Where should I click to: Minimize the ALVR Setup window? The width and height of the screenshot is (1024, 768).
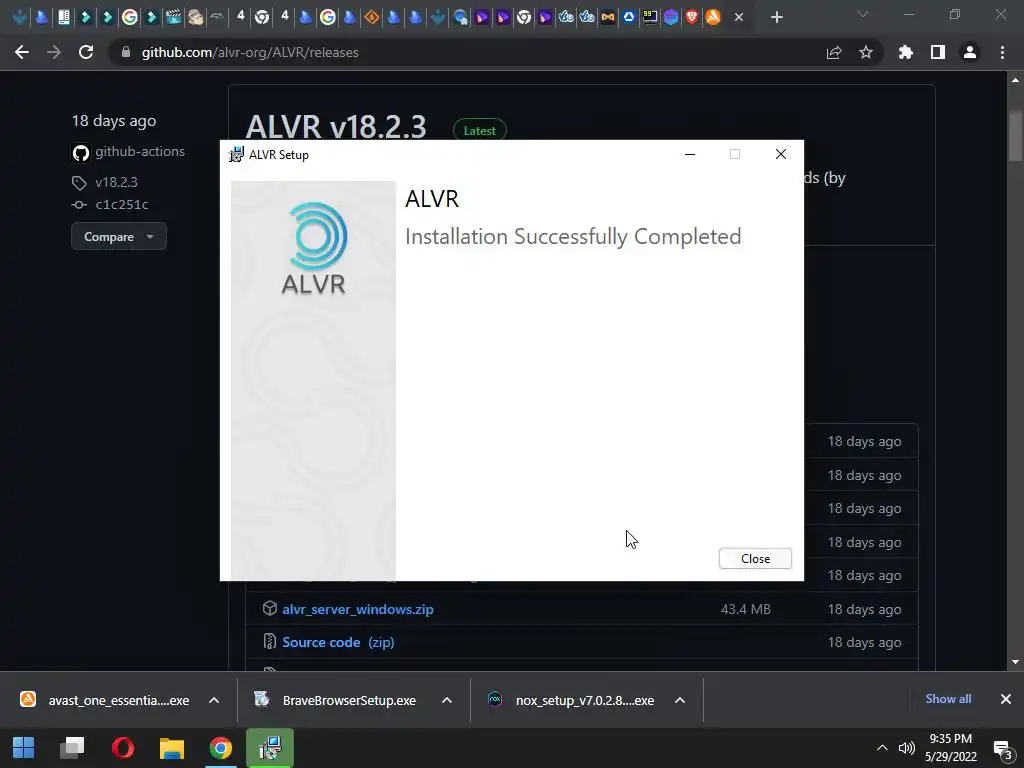click(x=690, y=154)
